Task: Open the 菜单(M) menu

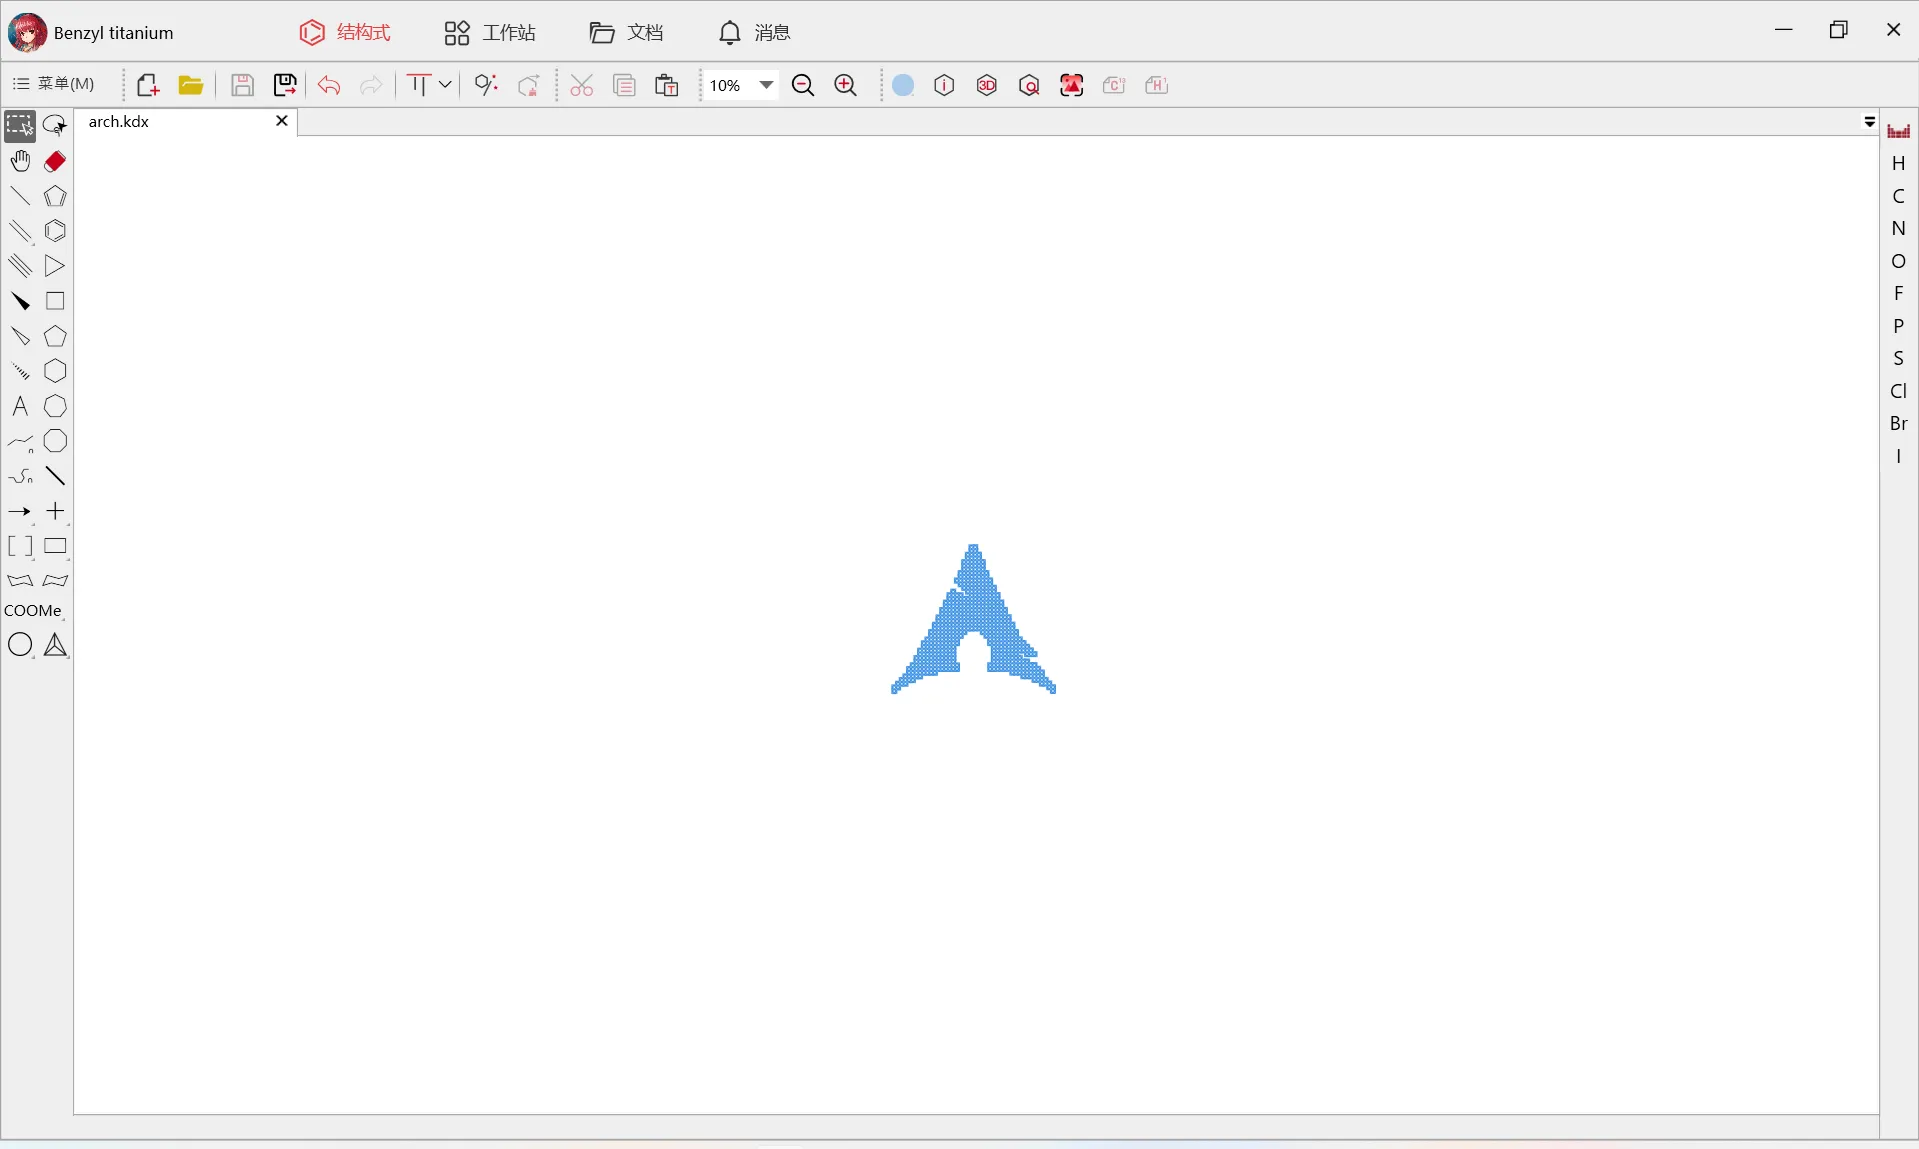Action: 55,84
